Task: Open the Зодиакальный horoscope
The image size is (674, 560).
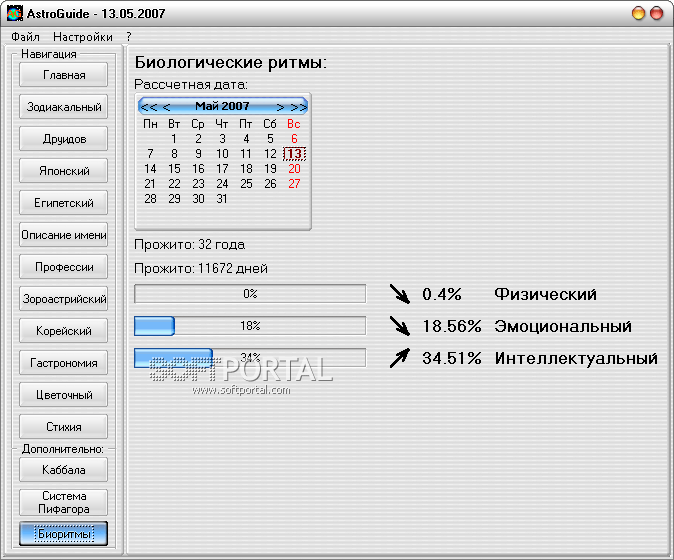Action: coord(64,107)
